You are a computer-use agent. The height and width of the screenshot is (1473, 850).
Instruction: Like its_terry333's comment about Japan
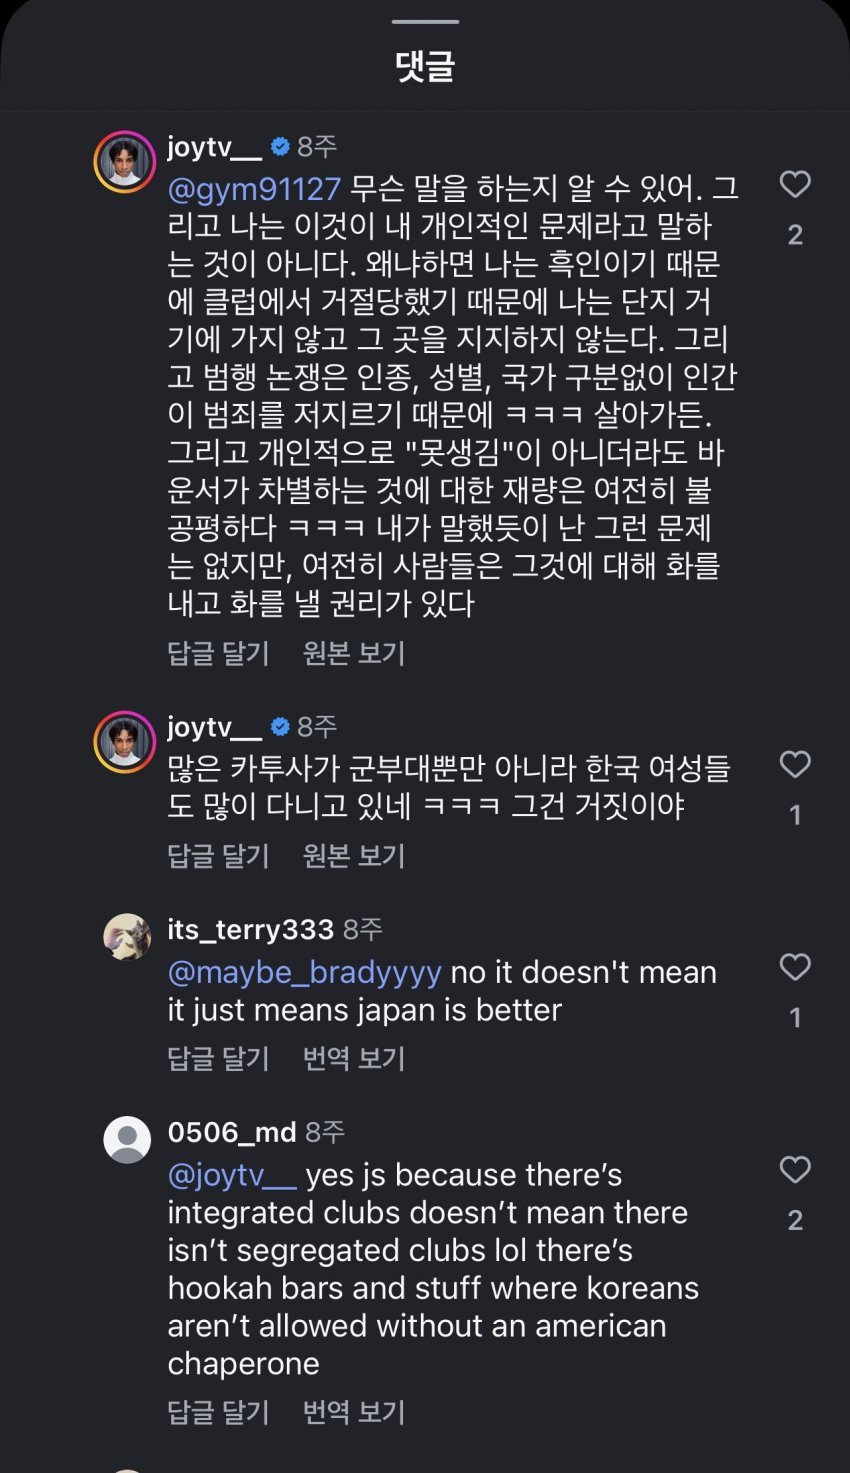click(794, 967)
